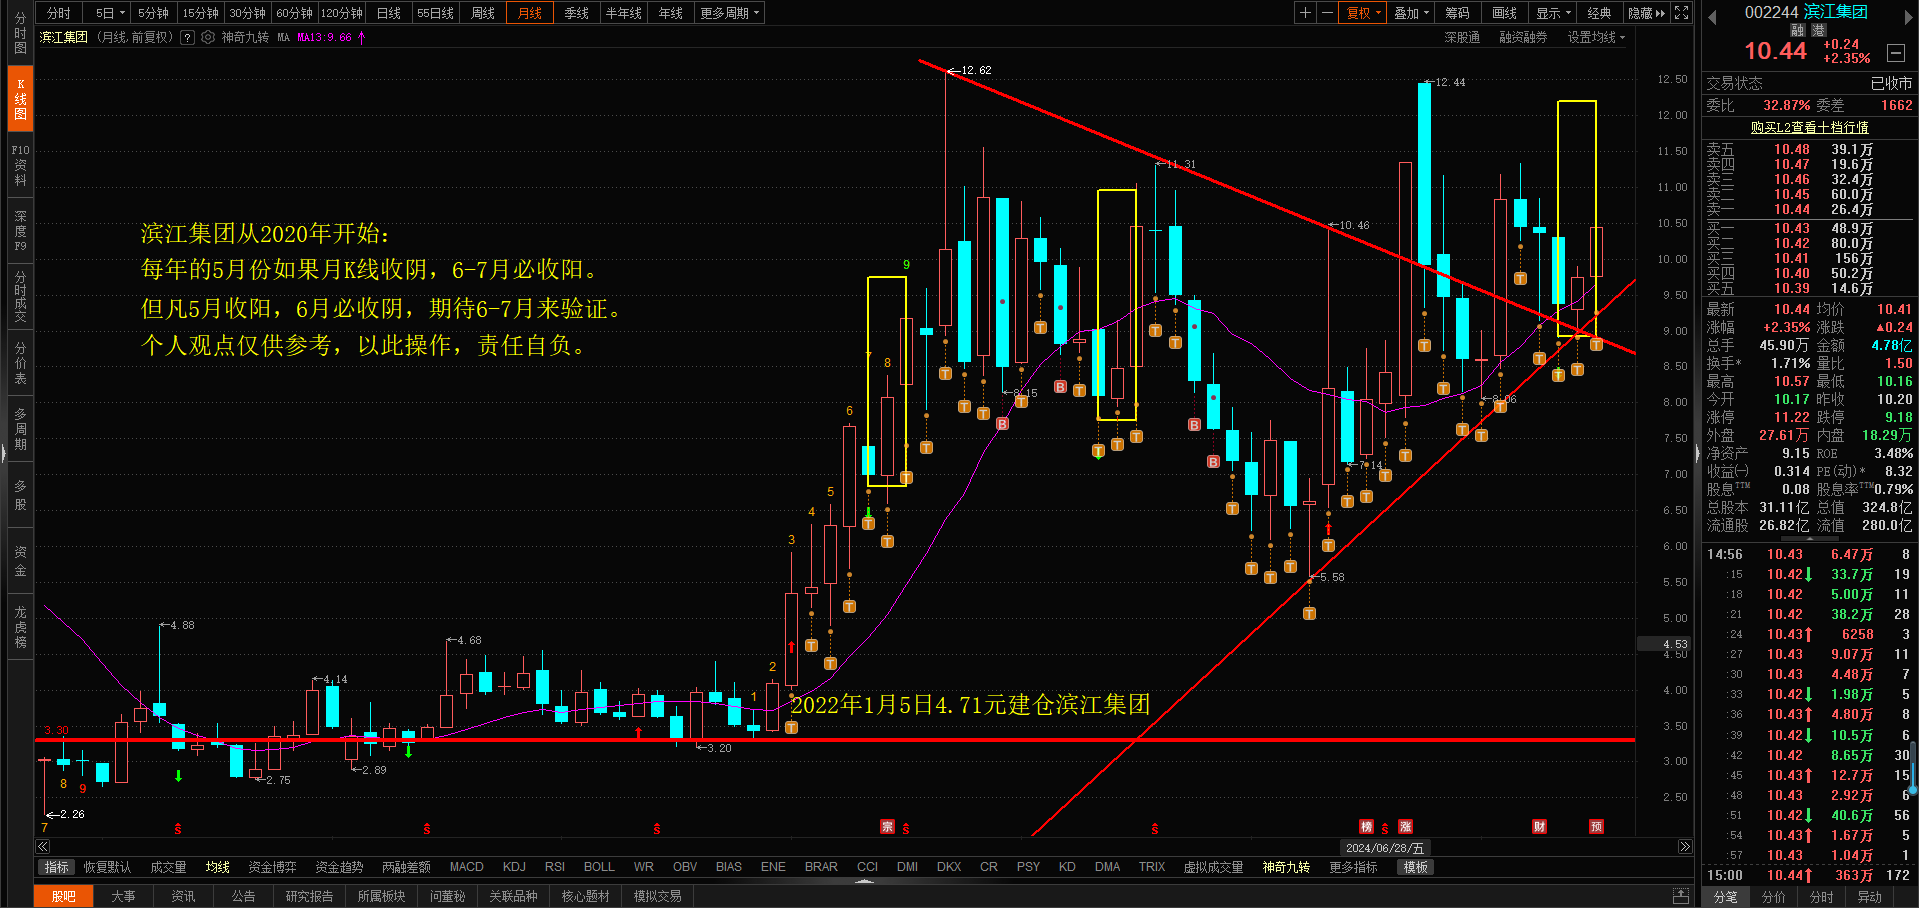Open indicator settings gear icon

208,37
